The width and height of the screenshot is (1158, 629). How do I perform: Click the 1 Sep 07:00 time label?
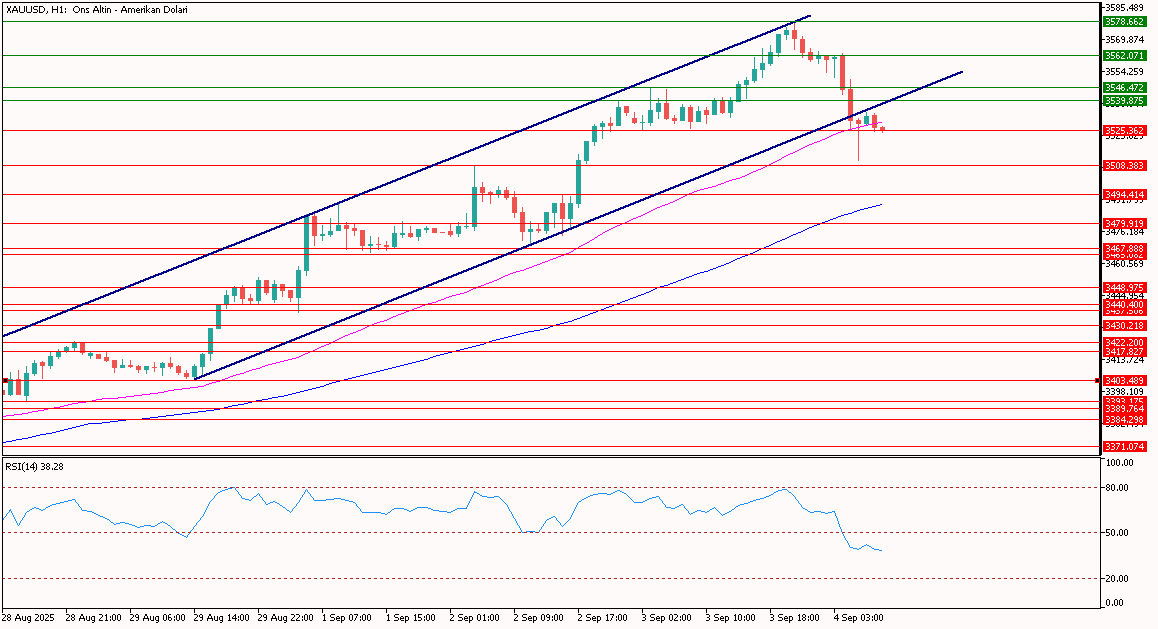click(347, 617)
